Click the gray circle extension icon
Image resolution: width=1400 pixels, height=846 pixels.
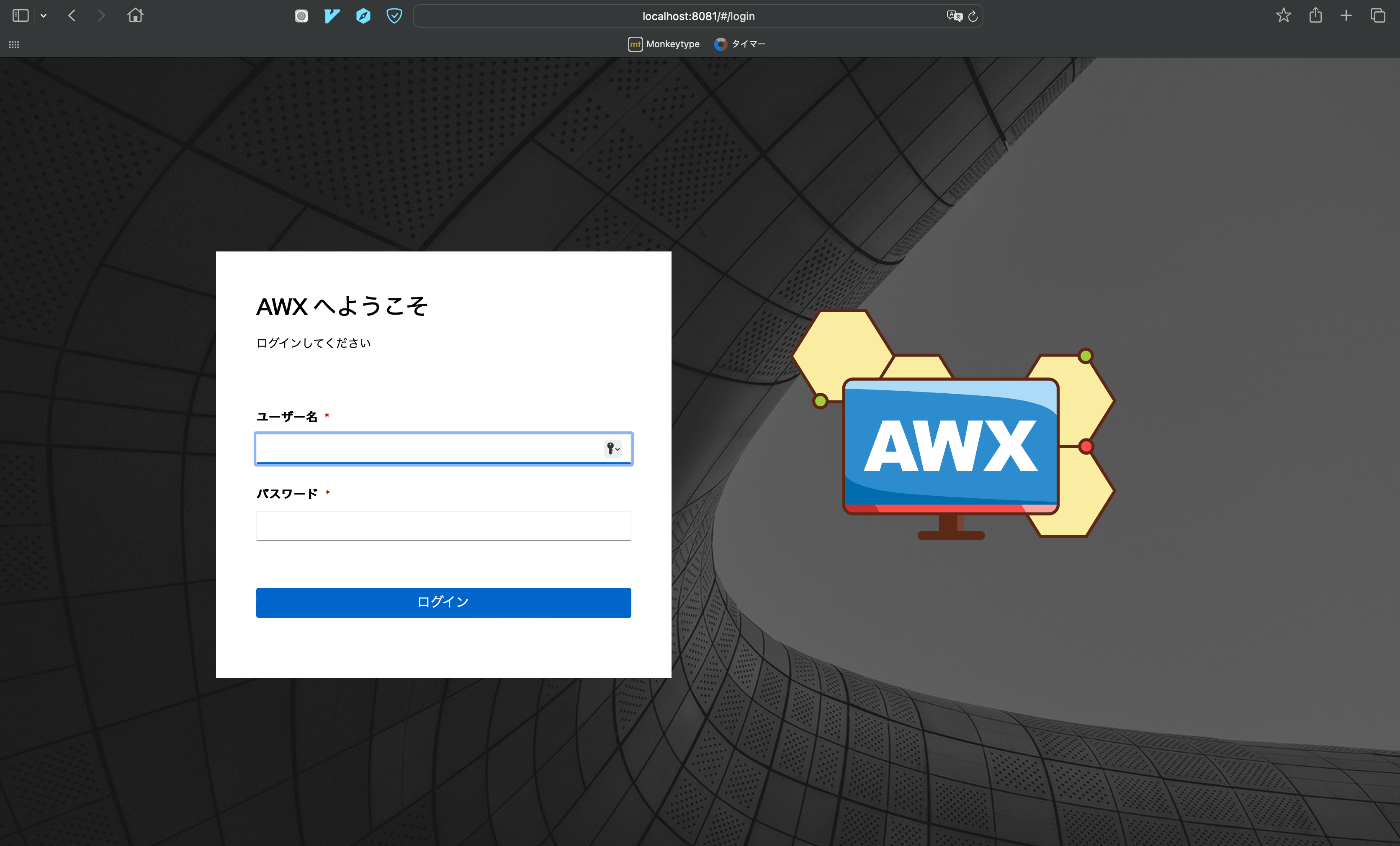(301, 16)
